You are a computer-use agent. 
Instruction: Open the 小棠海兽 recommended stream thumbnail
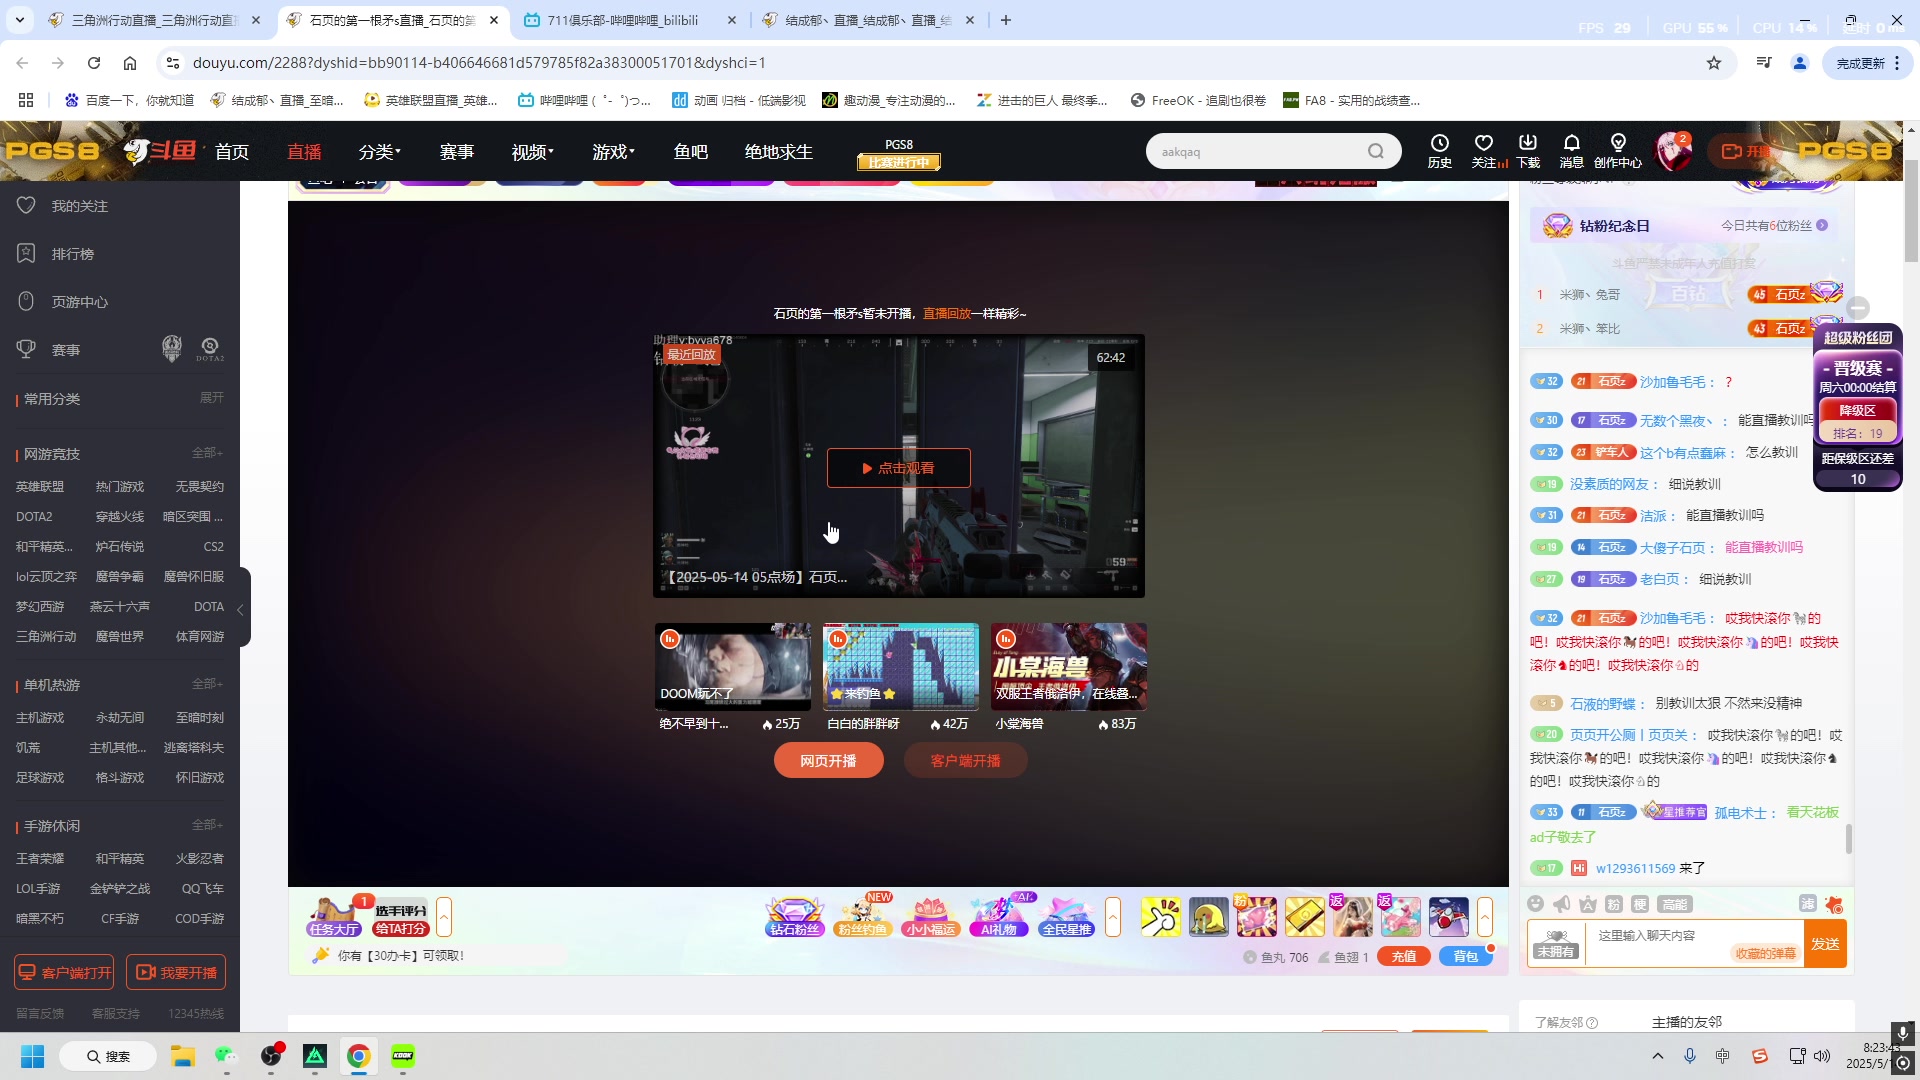pyautogui.click(x=1069, y=666)
